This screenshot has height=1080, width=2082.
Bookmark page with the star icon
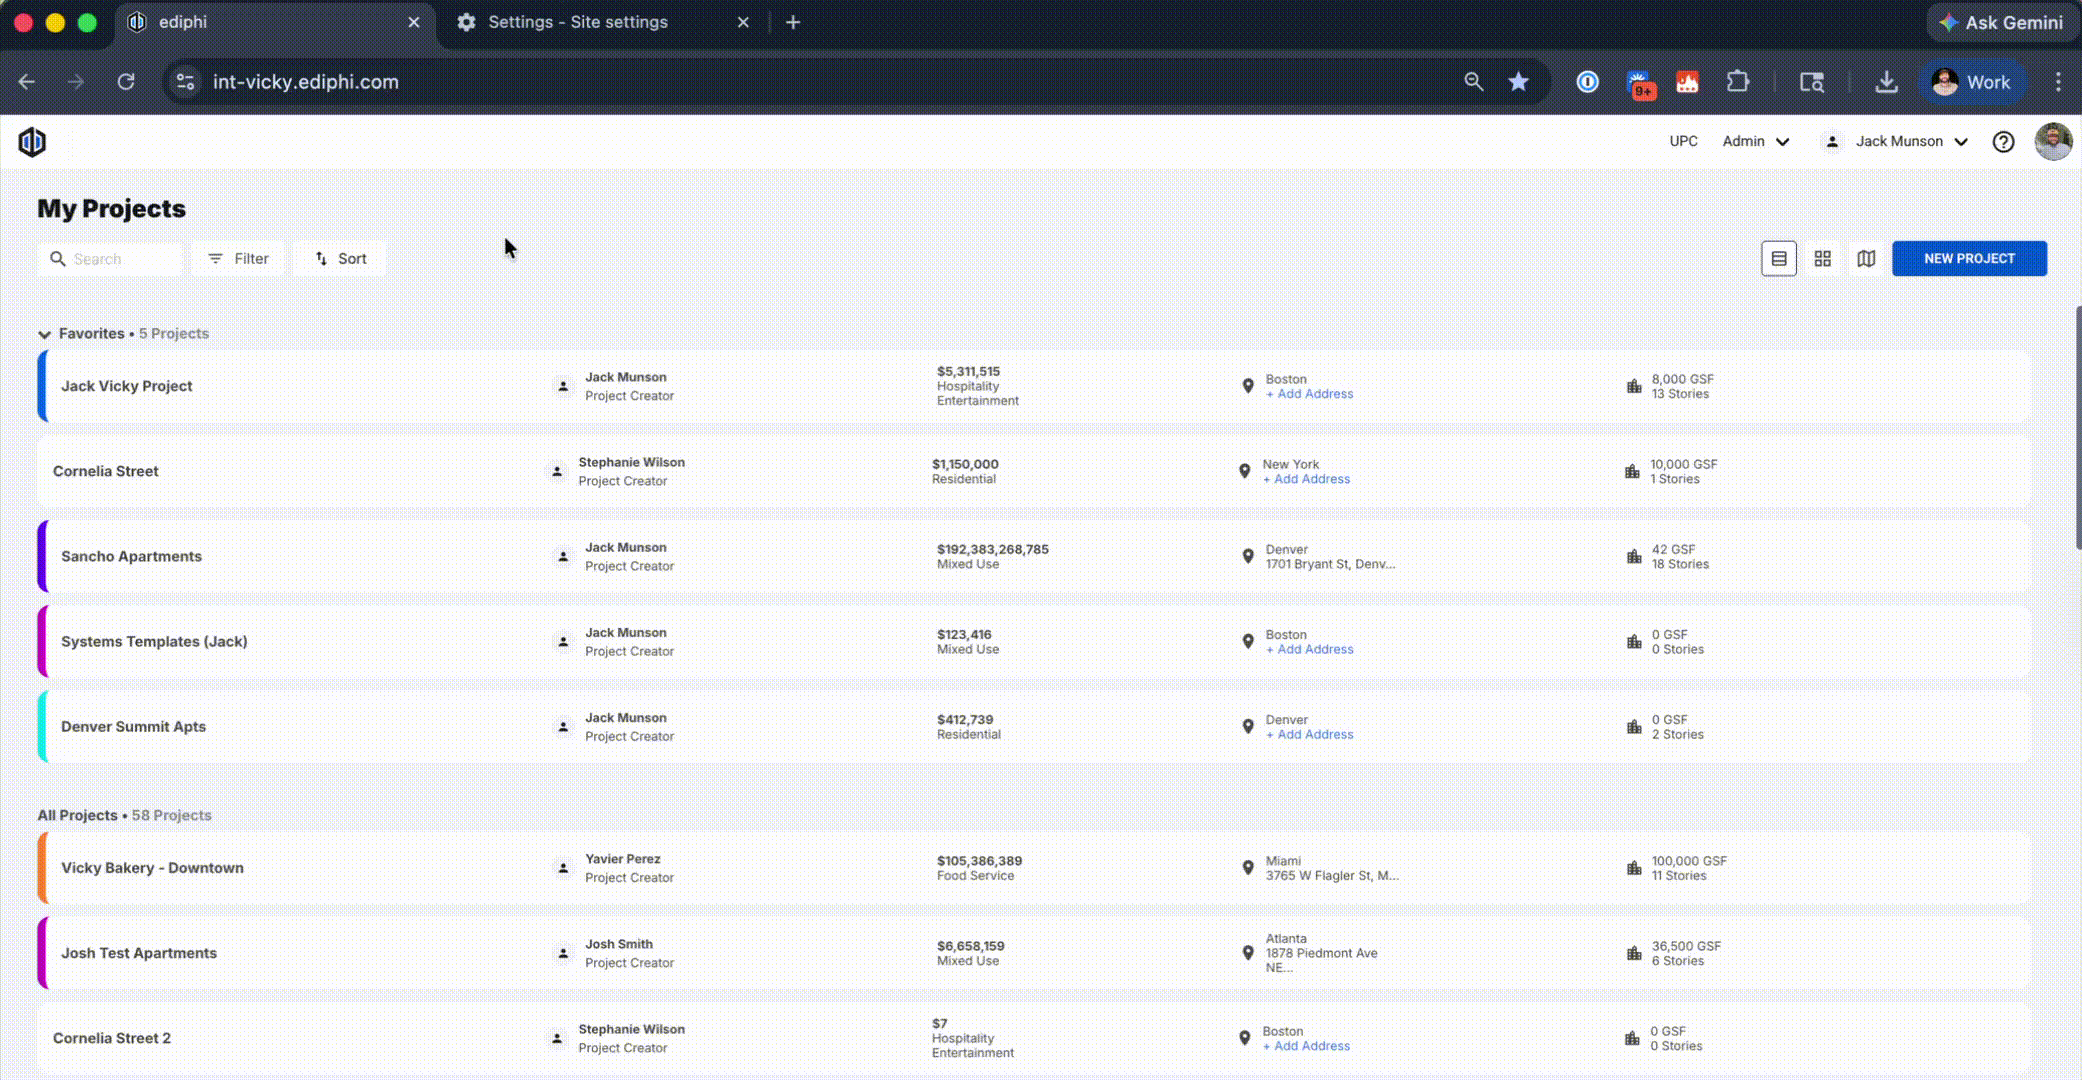(x=1518, y=82)
